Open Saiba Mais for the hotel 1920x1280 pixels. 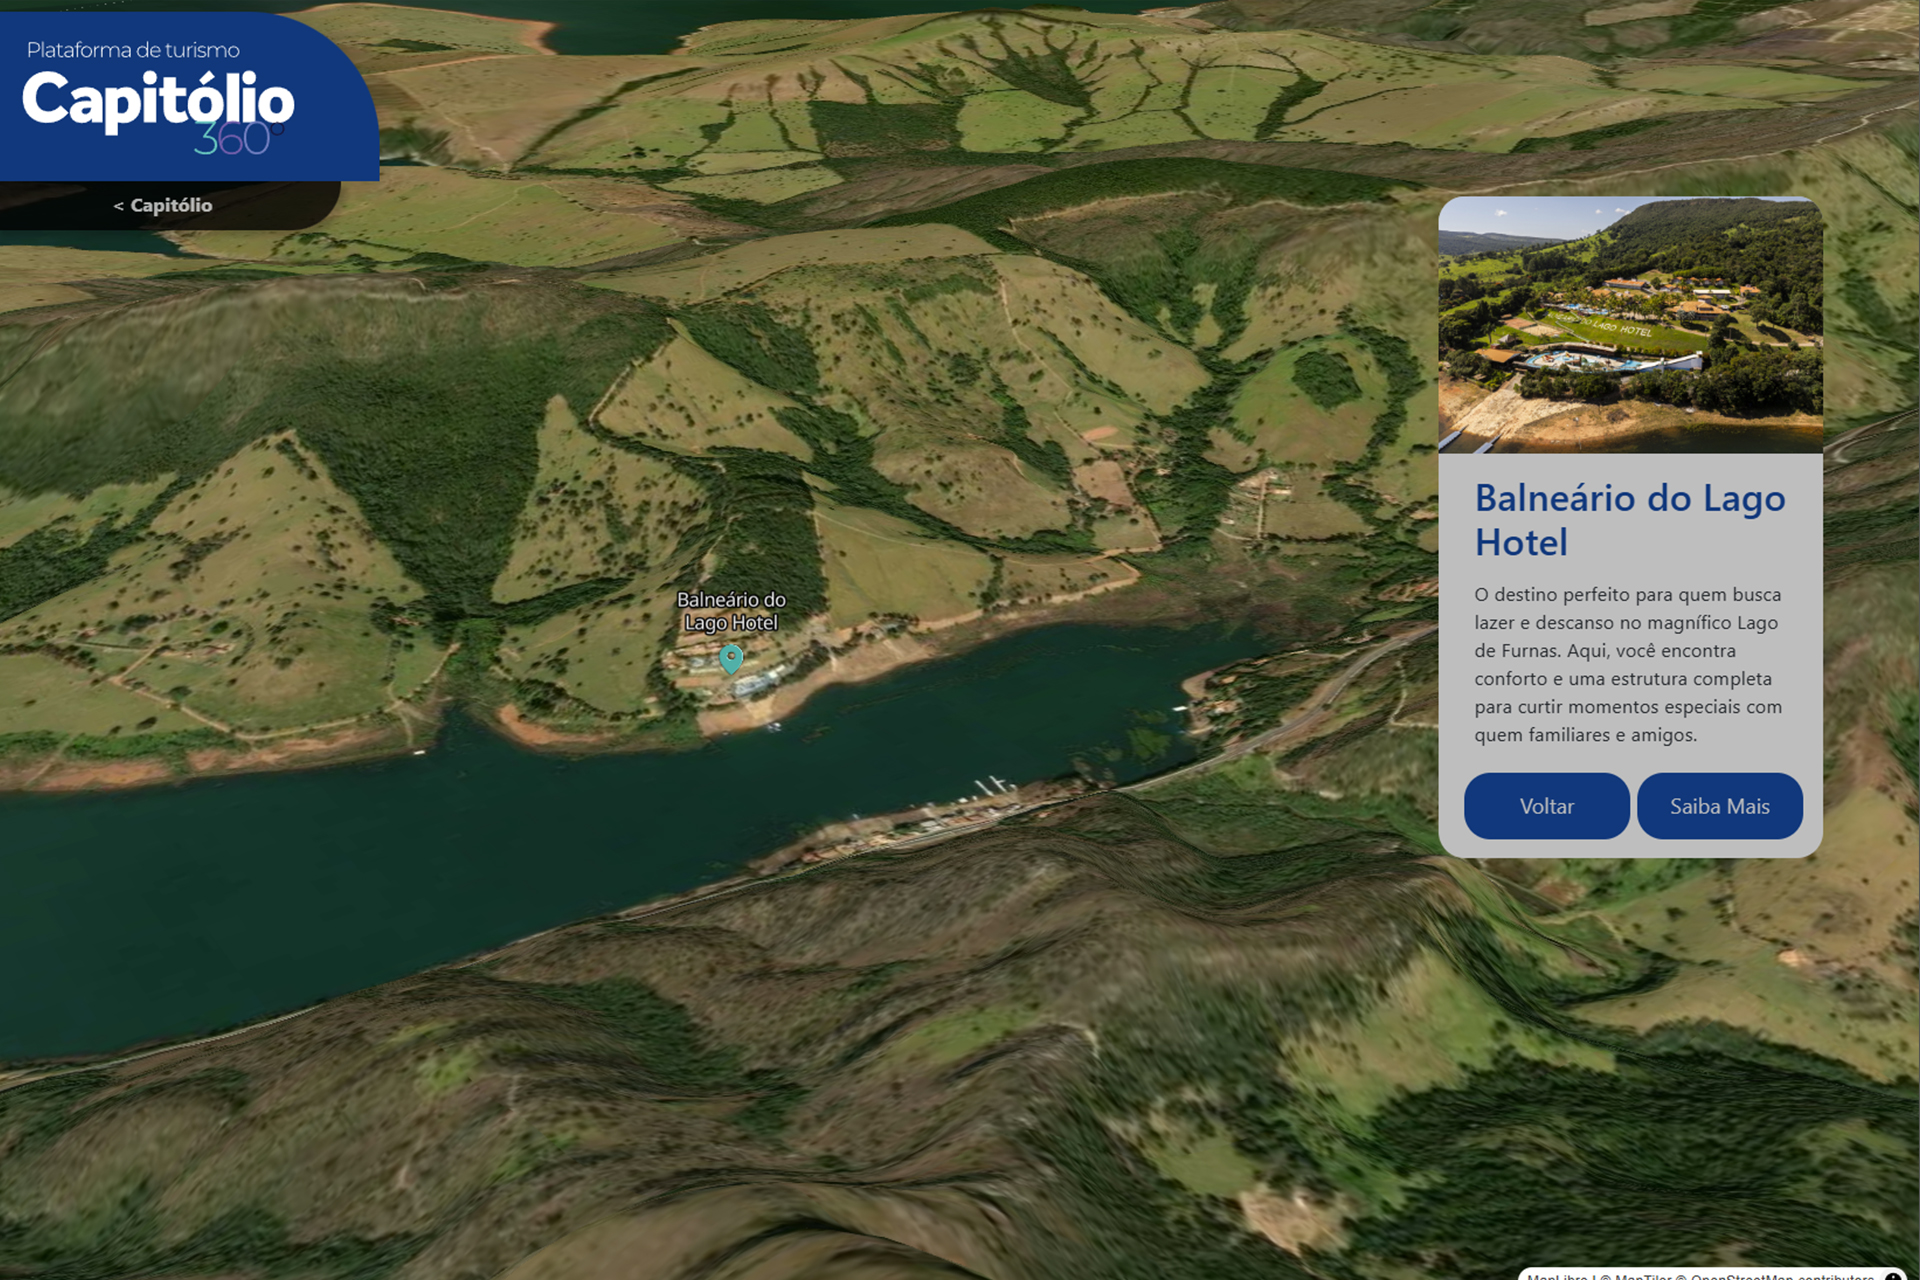[x=1719, y=806]
